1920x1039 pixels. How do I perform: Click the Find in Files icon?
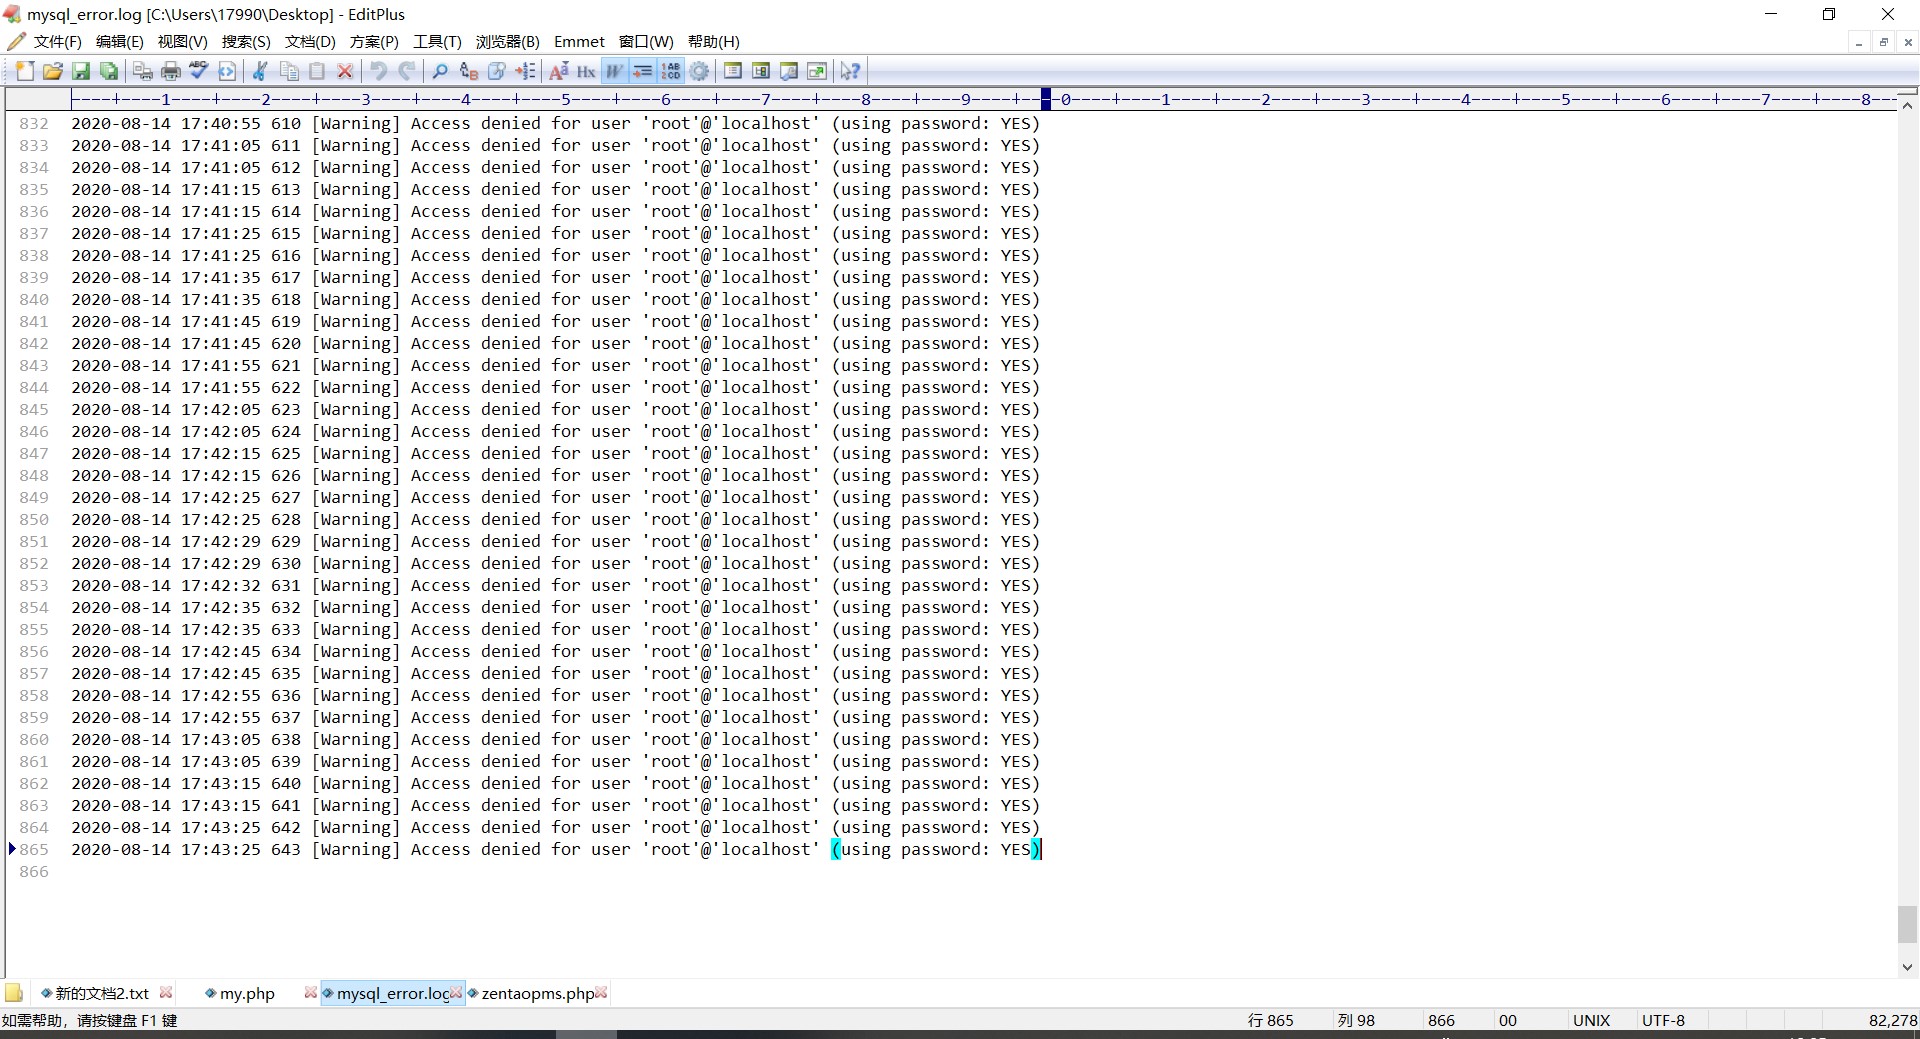point(497,71)
